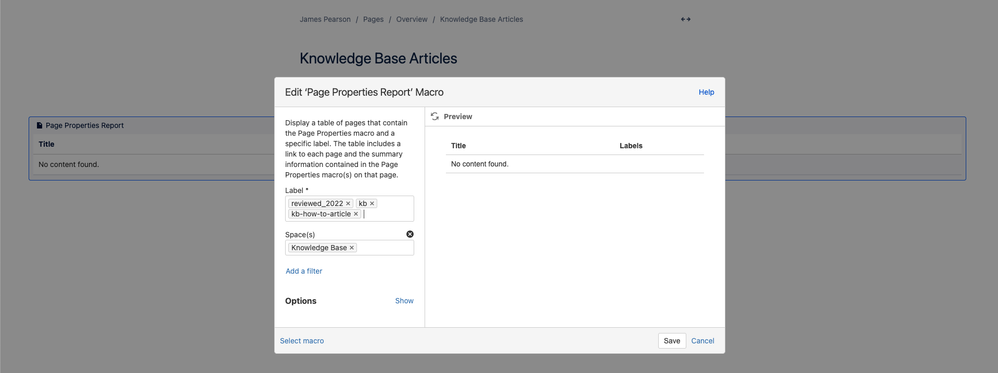Viewport: 998px width, 373px height.
Task: Cancel the macro dialog
Action: (x=703, y=341)
